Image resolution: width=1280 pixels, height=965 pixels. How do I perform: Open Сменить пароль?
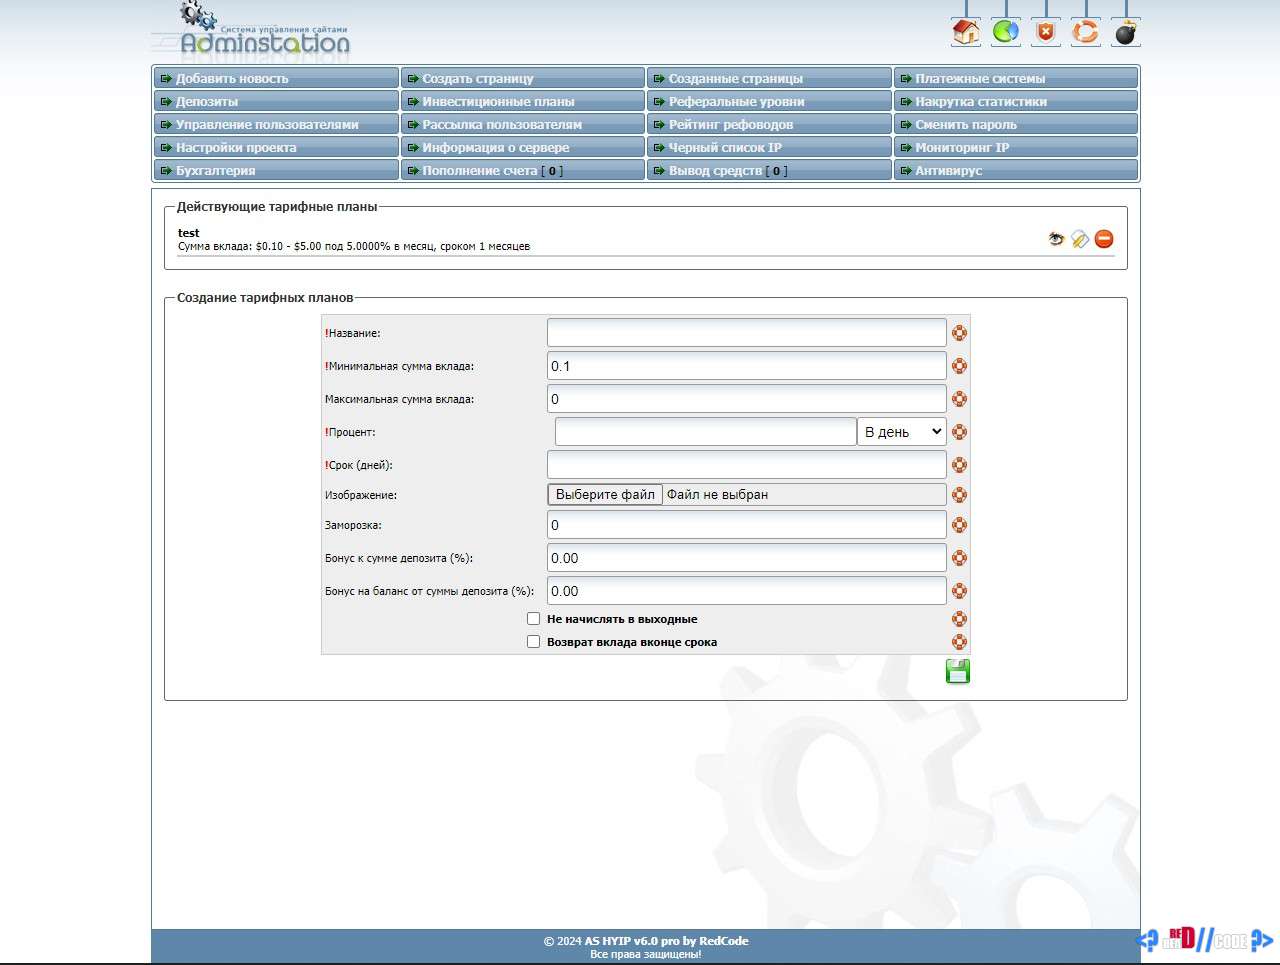pyautogui.click(x=1016, y=124)
